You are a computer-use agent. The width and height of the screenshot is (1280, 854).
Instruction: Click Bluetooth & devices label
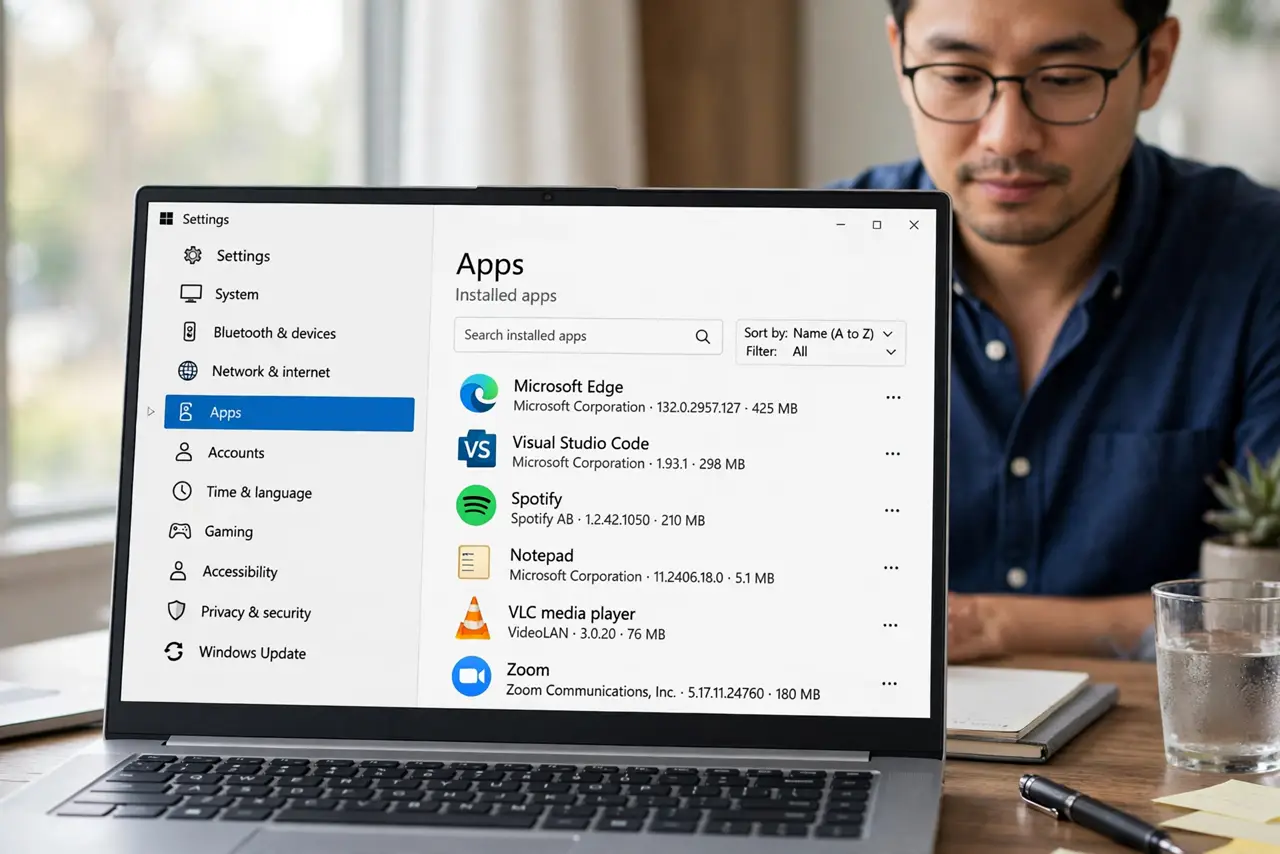point(275,333)
